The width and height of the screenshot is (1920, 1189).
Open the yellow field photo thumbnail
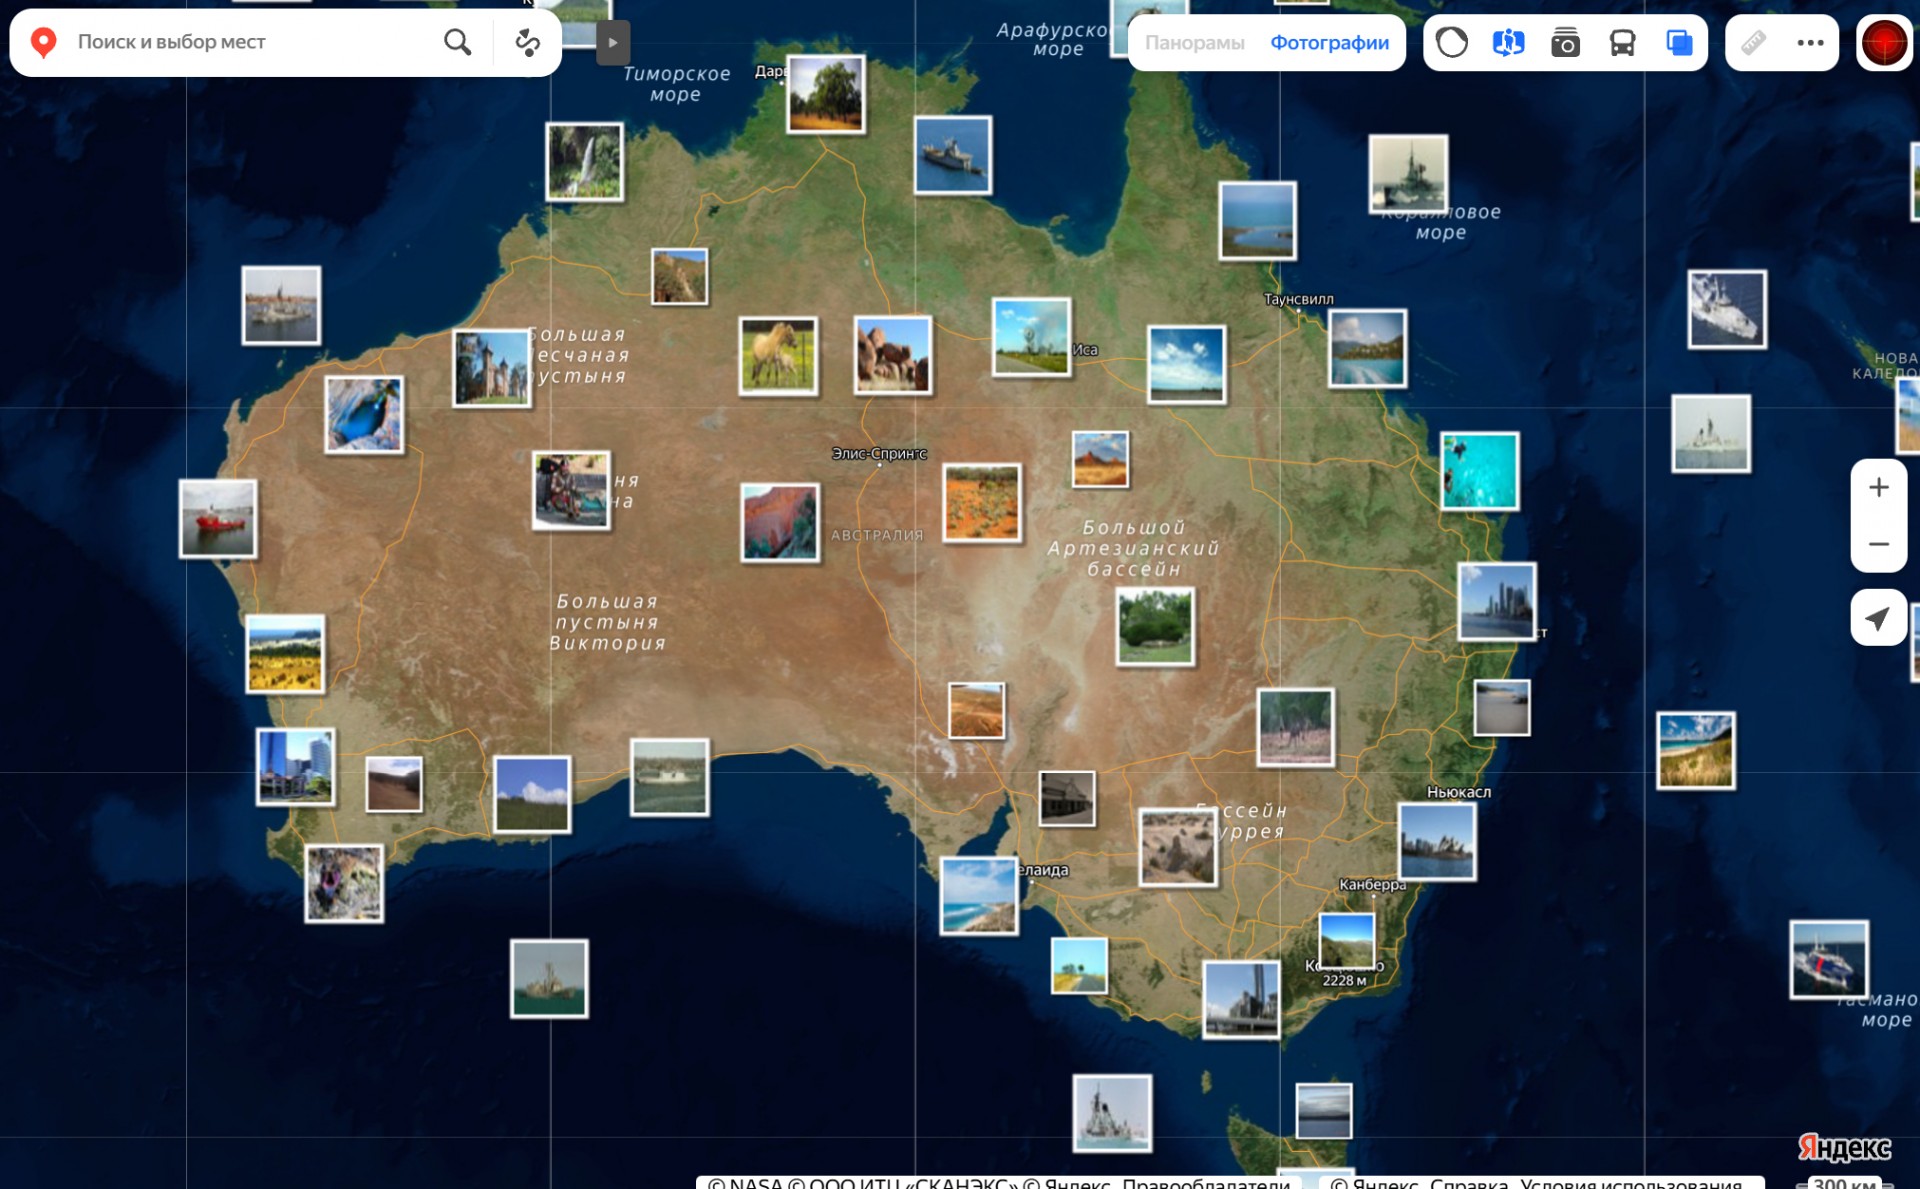click(285, 654)
